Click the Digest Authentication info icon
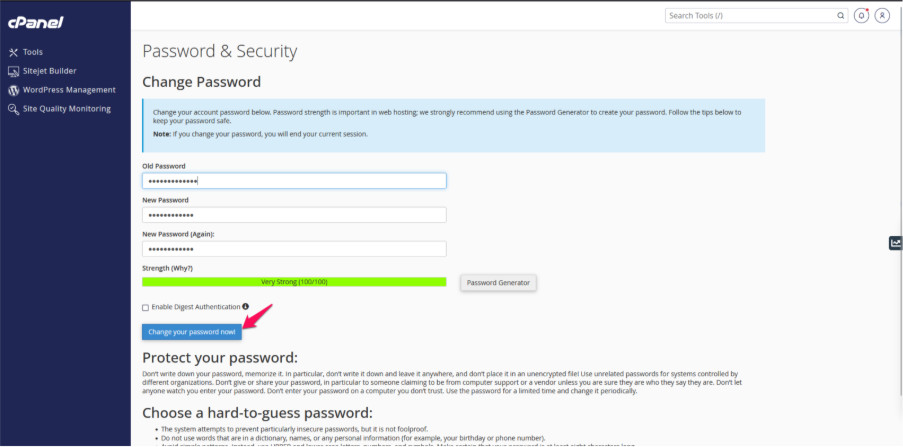Viewport: 903px width, 447px height. pos(246,306)
